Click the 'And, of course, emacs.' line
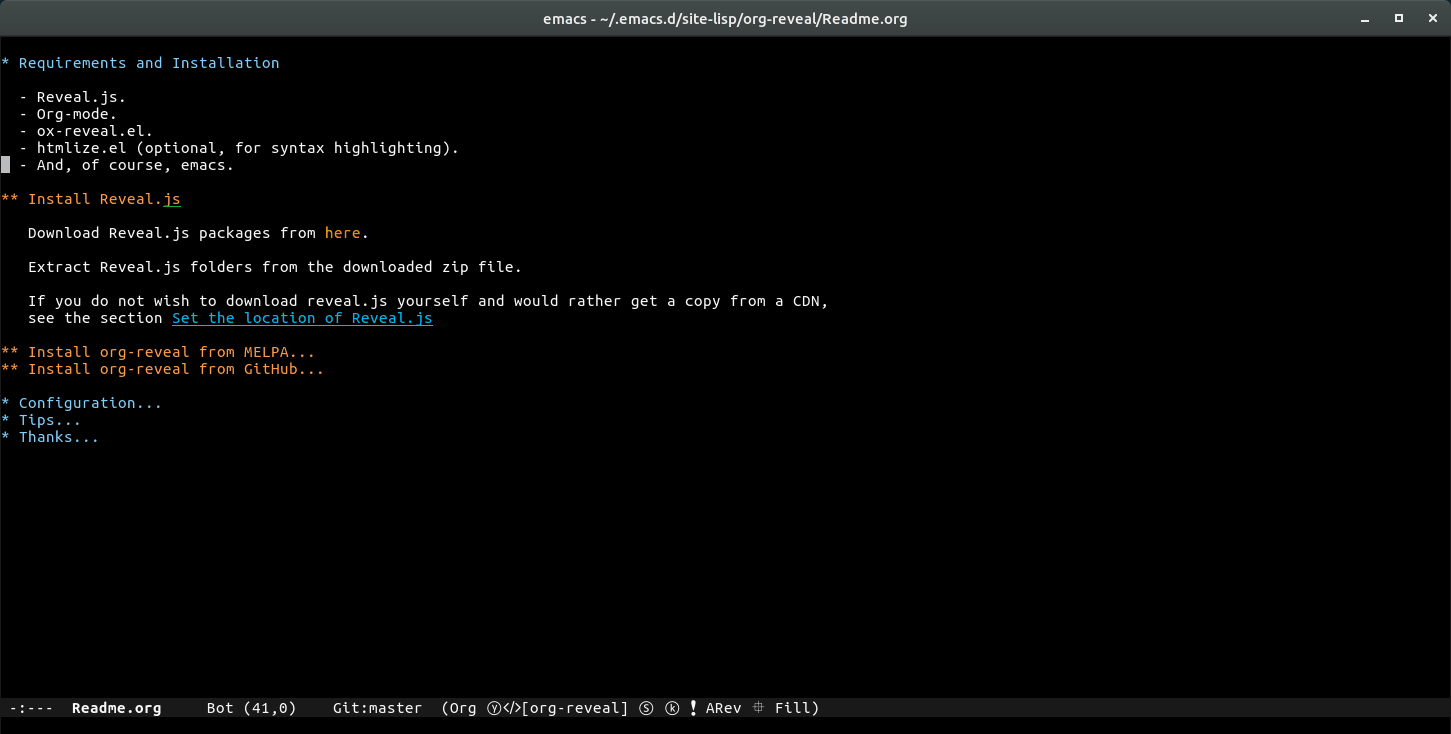Screen dimensions: 1451x734 (126, 165)
